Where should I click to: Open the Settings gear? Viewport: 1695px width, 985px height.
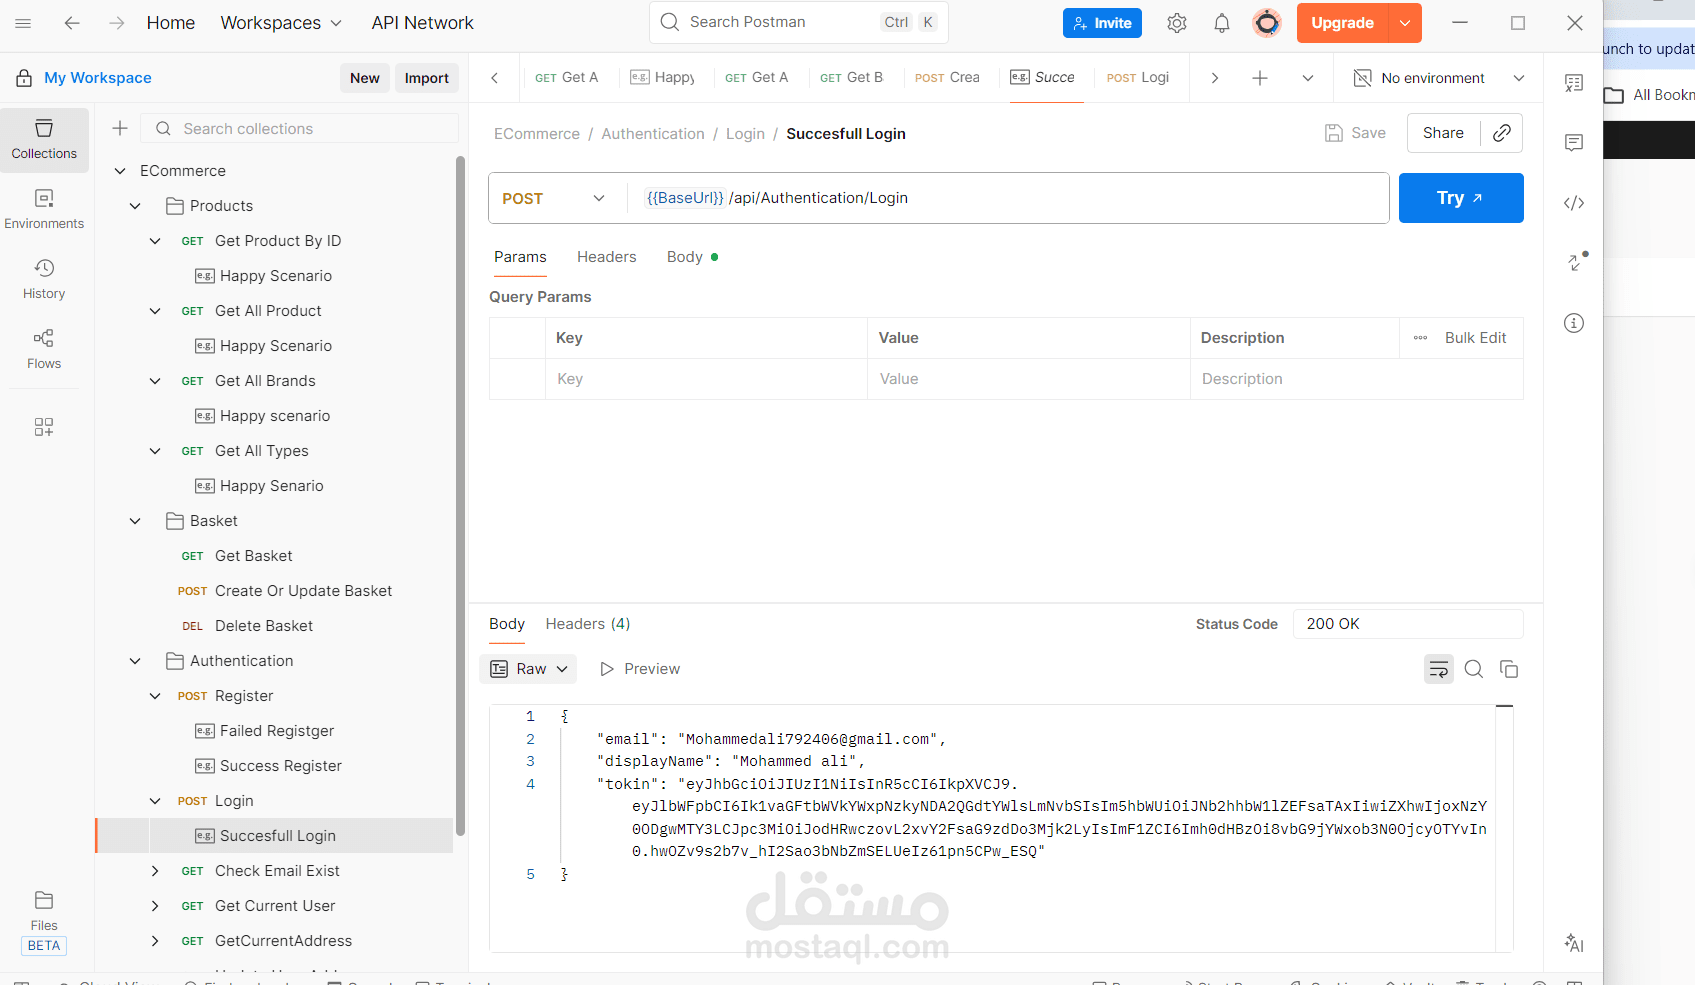(1177, 23)
